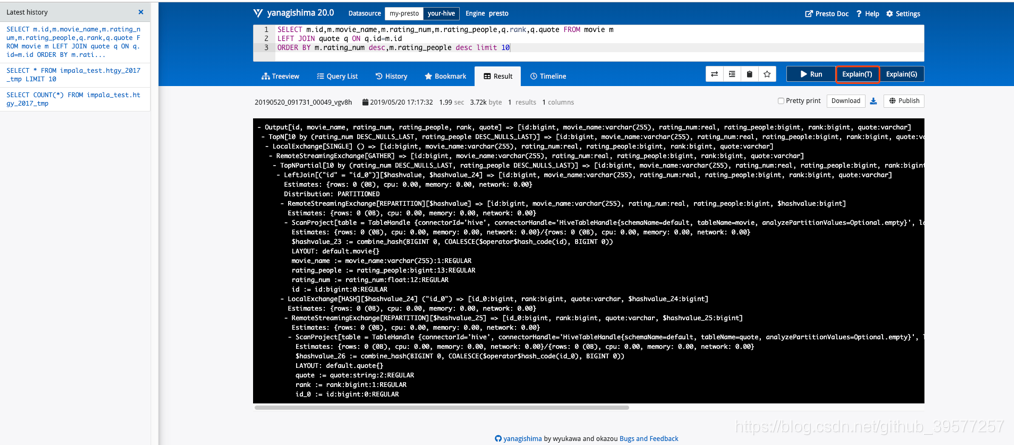Open the movie join query in history
This screenshot has height=445, width=1014.
(72, 43)
